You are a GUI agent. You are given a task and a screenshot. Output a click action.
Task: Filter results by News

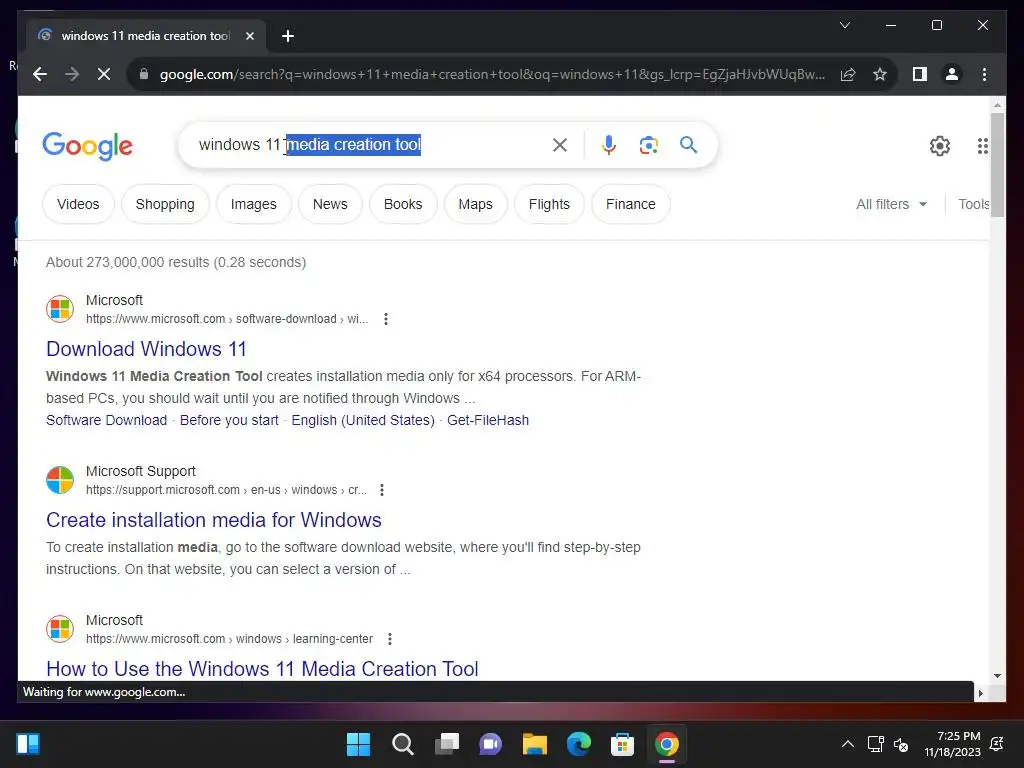click(330, 204)
